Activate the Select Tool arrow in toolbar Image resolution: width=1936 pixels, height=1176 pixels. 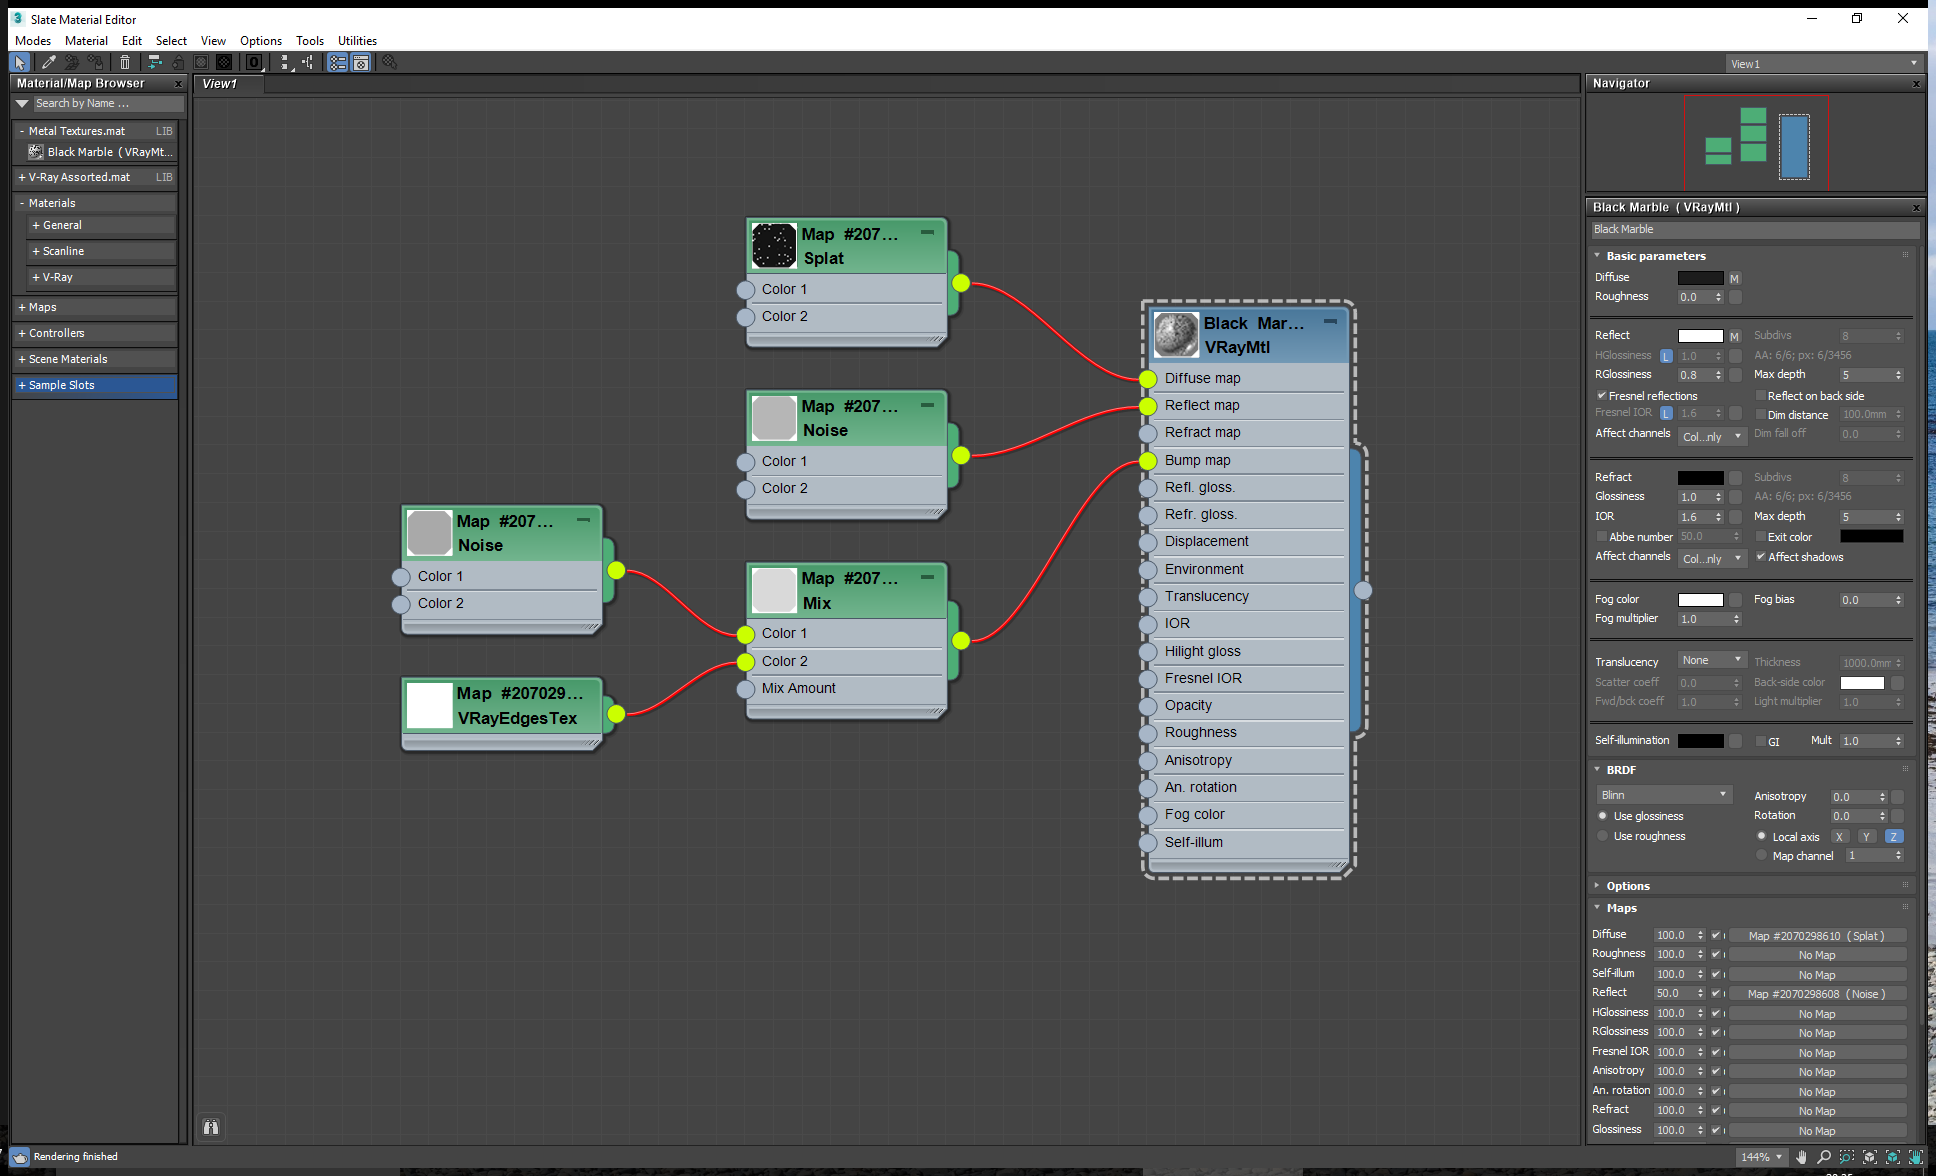pos(19,62)
